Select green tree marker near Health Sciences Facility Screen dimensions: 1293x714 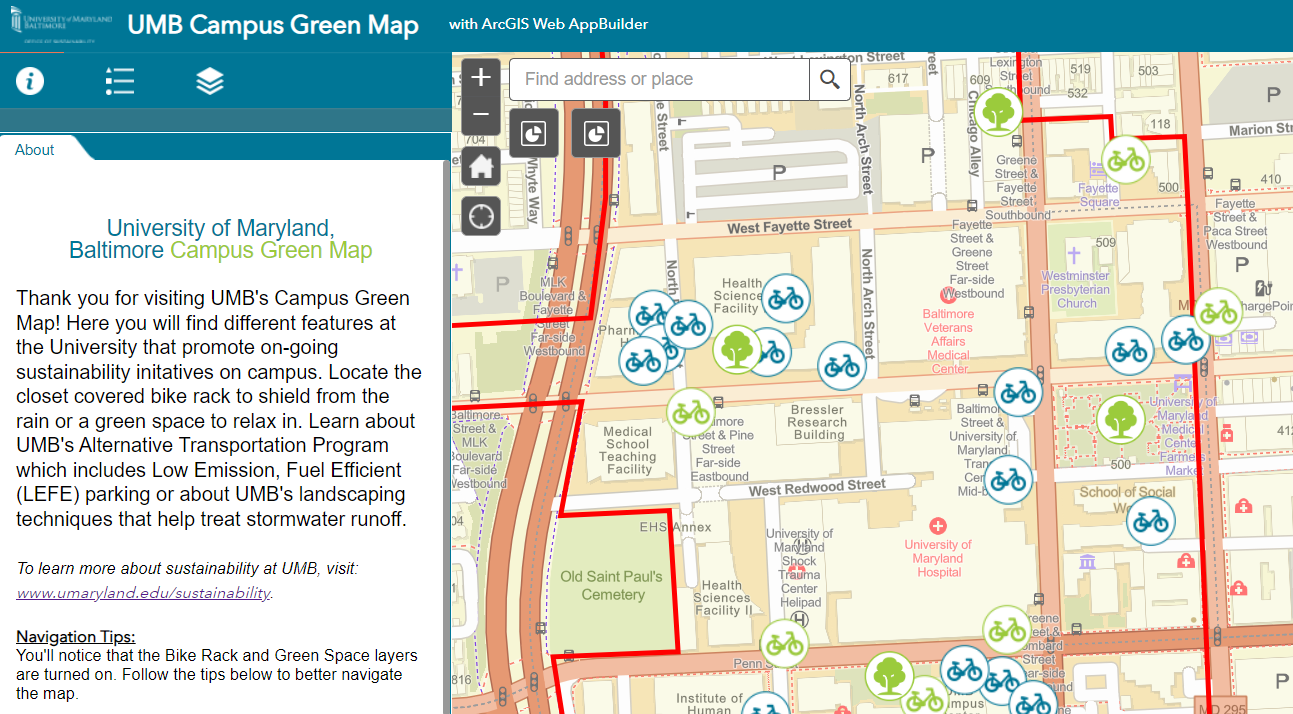[737, 349]
